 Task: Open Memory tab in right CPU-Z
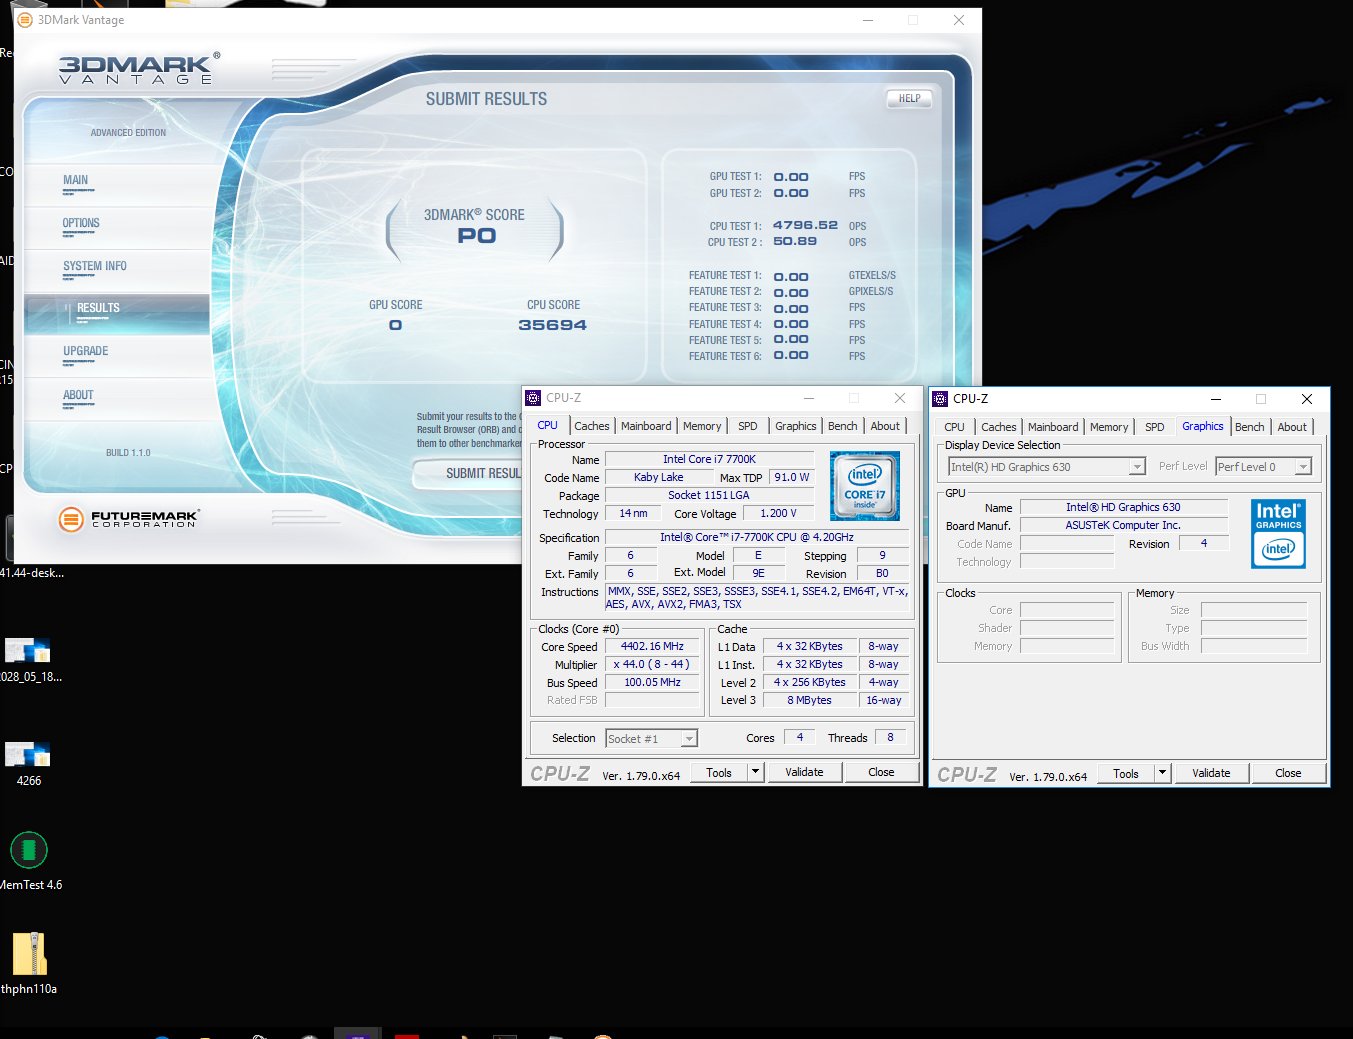click(x=1109, y=427)
